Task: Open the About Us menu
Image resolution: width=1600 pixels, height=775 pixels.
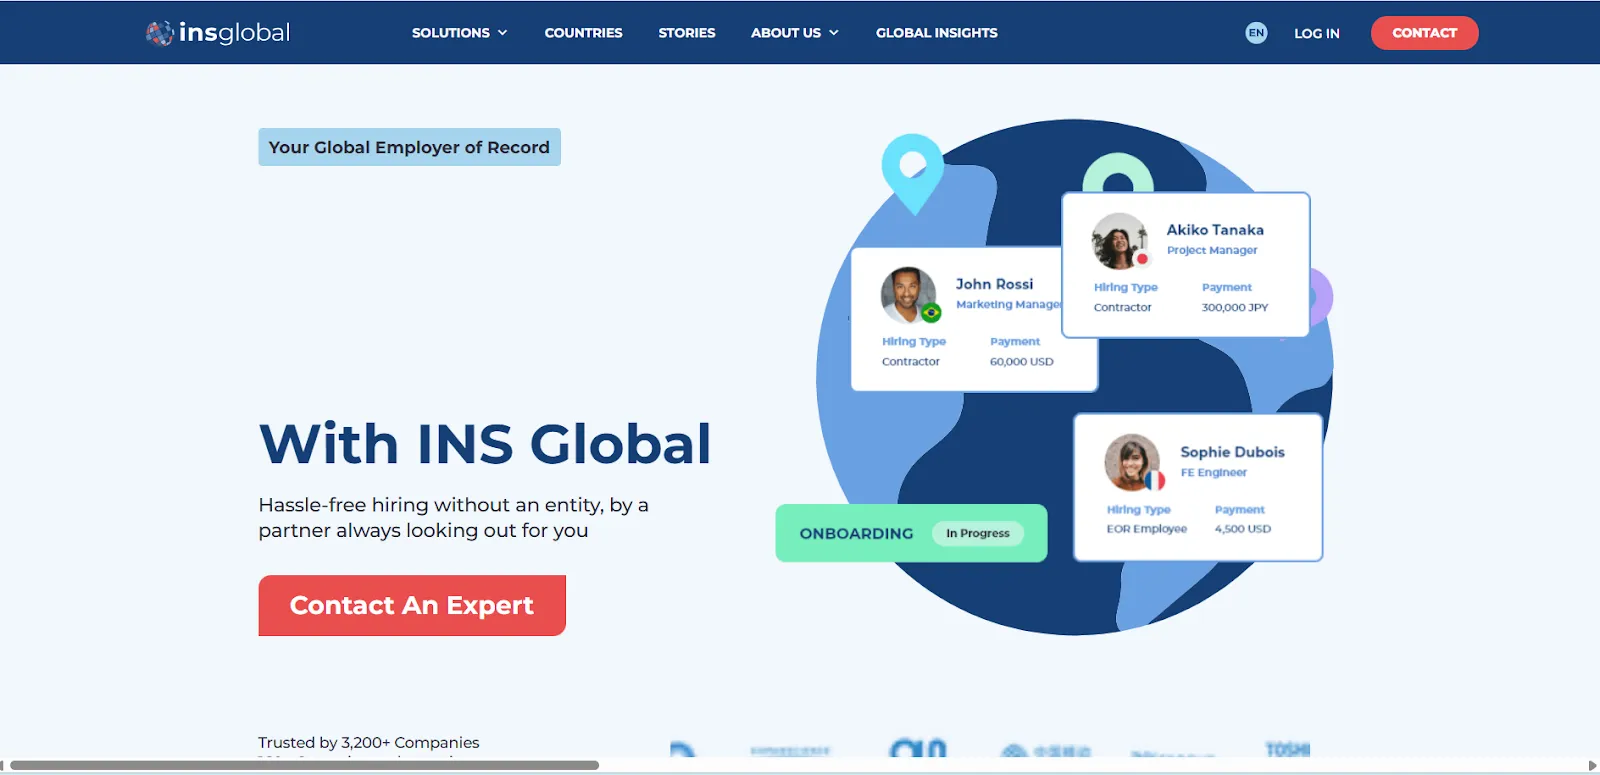Action: click(x=786, y=33)
